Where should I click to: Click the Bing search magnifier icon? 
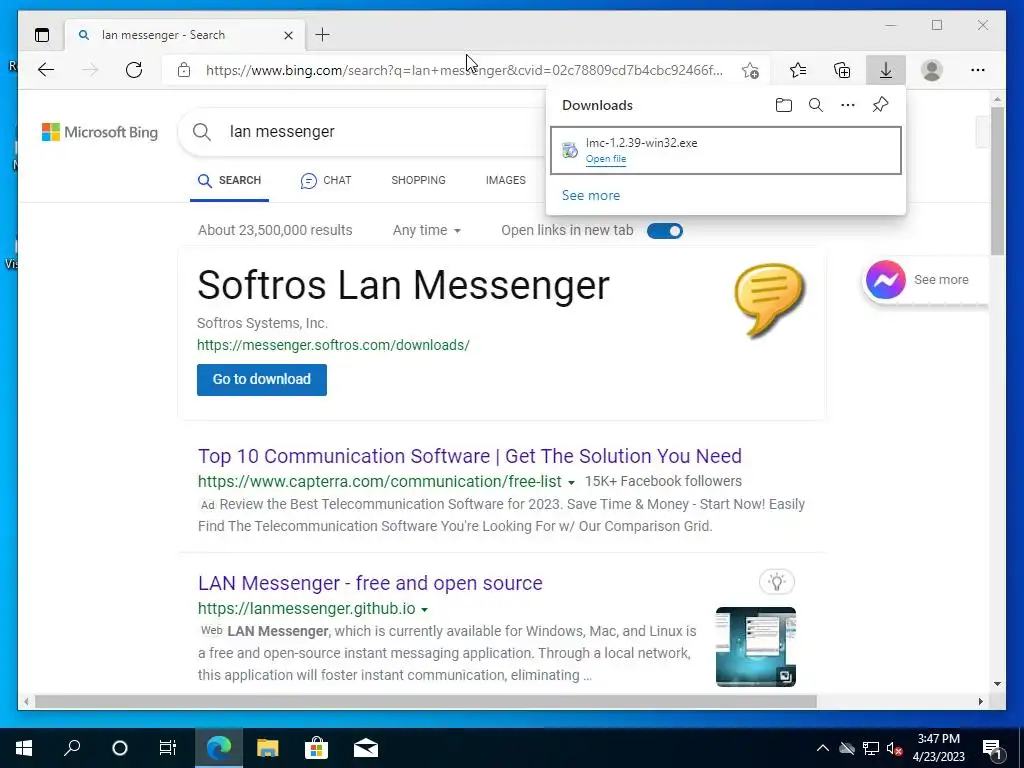coord(202,132)
